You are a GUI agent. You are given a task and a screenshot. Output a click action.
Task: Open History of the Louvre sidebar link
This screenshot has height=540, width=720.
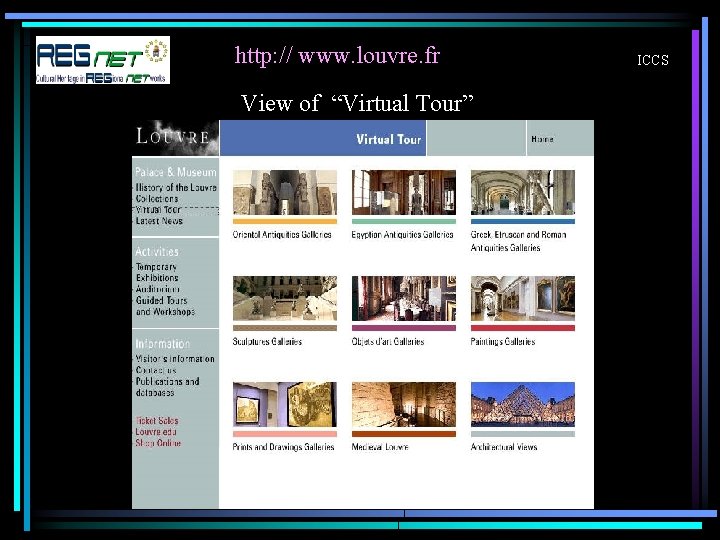tap(176, 187)
